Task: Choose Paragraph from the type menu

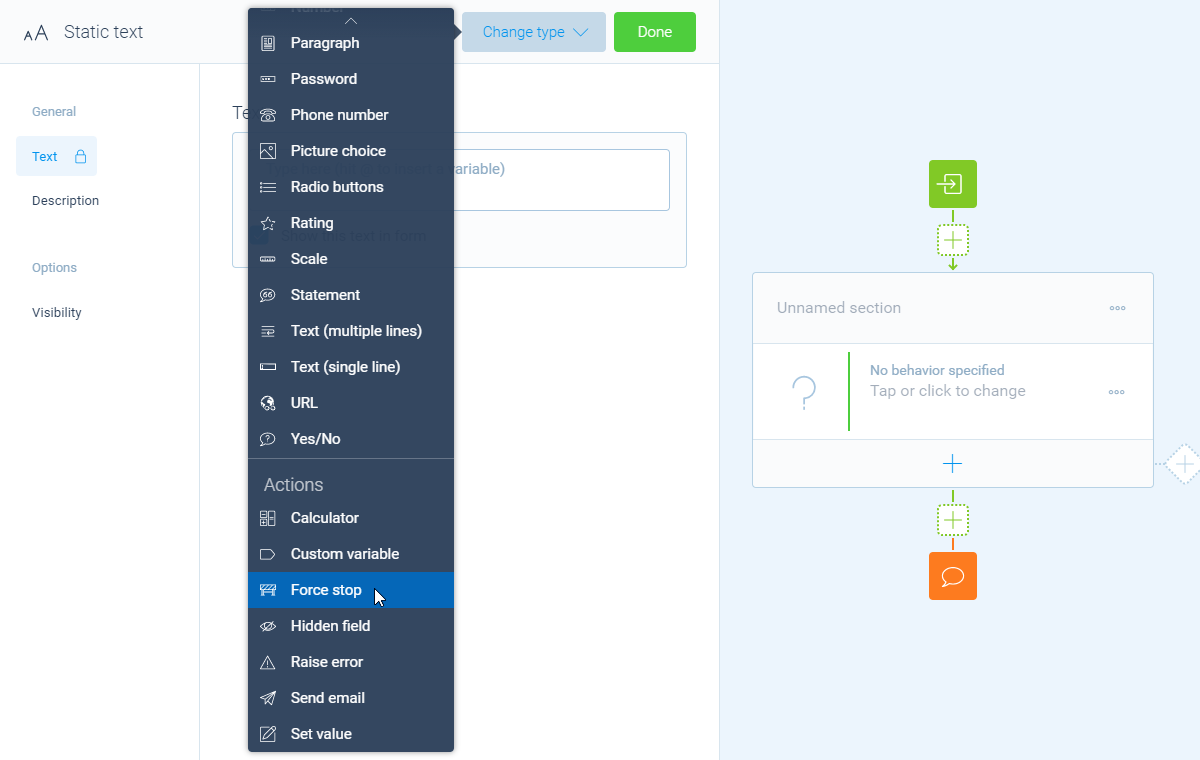Action: [351, 43]
